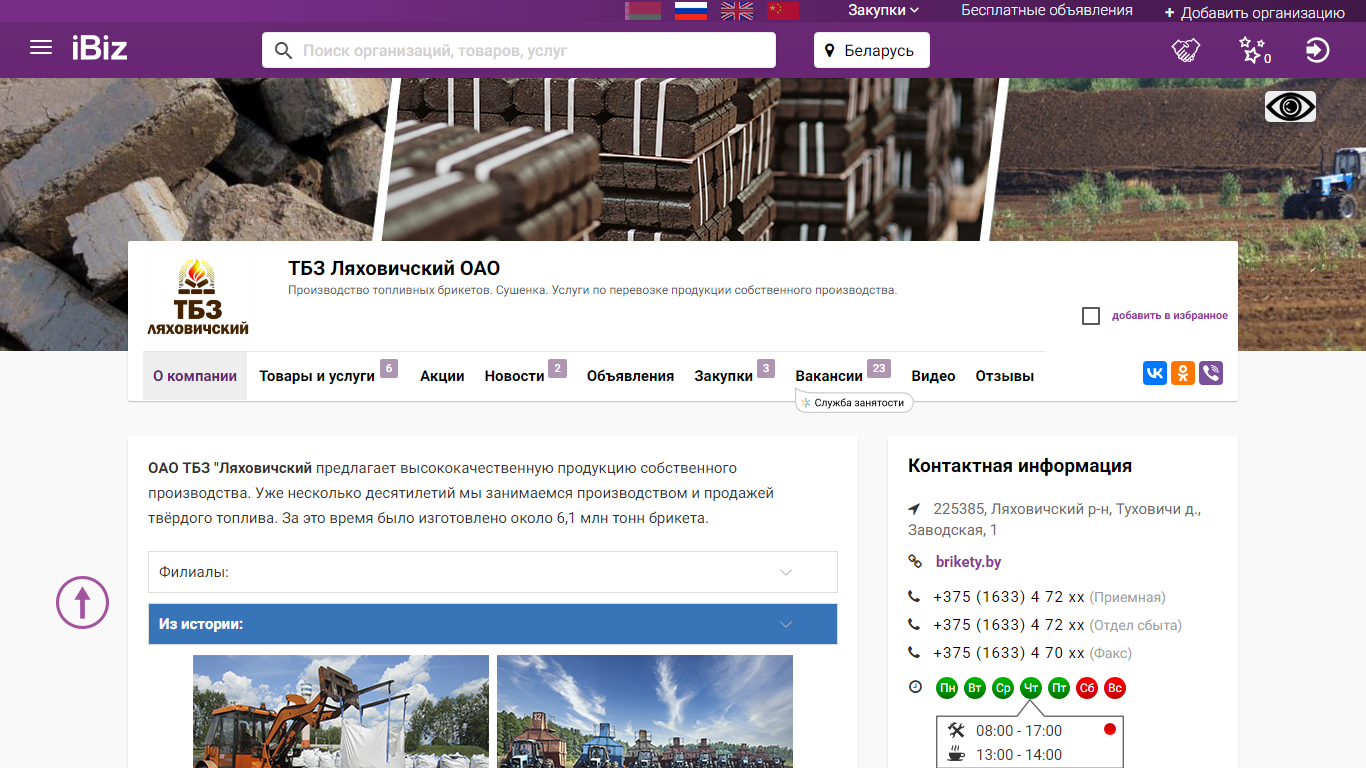Open the Акции tab

click(442, 376)
